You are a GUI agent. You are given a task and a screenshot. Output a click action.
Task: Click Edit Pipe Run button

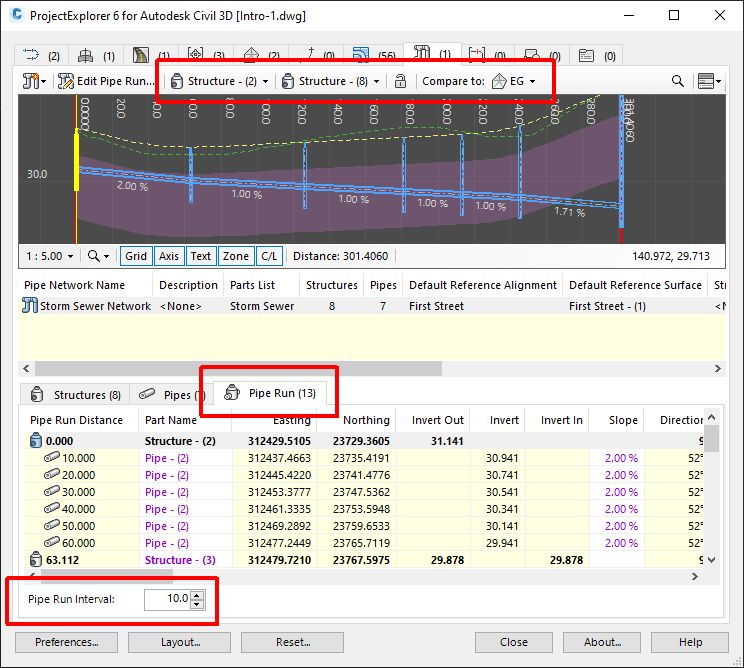106,81
